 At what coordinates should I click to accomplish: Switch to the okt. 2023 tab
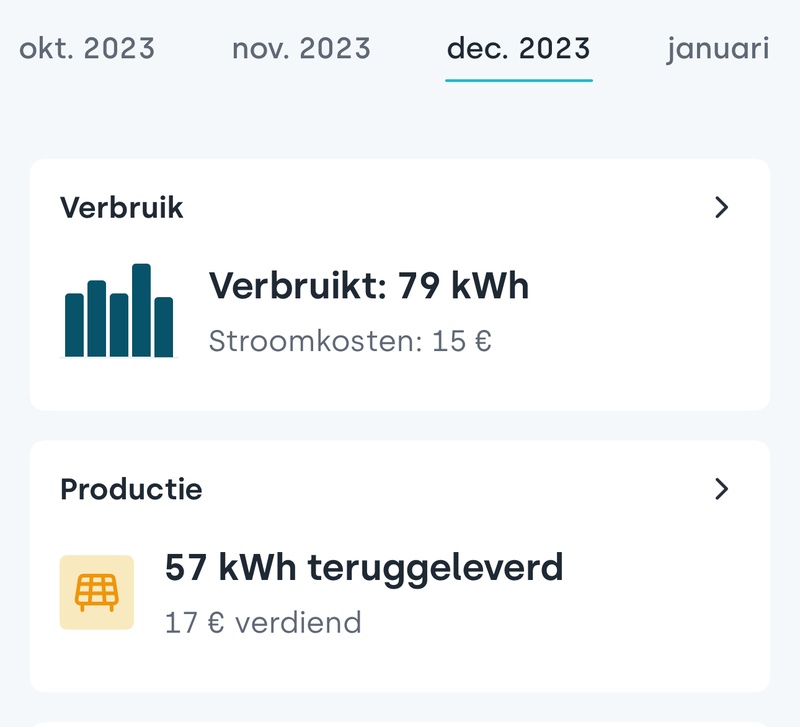click(87, 48)
